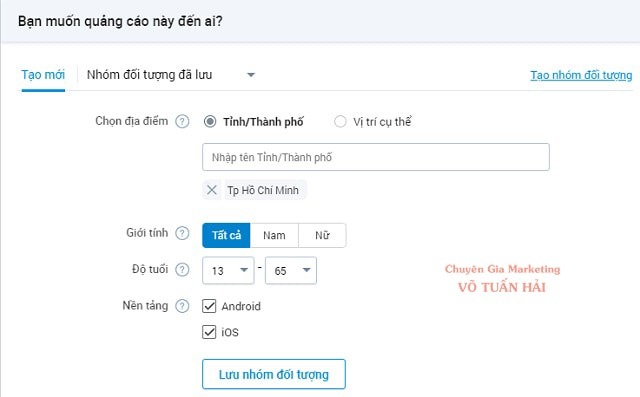The height and width of the screenshot is (397, 640).
Task: Click heading Bạn muốn quảng cáo này đến ai?
Action: point(120,21)
